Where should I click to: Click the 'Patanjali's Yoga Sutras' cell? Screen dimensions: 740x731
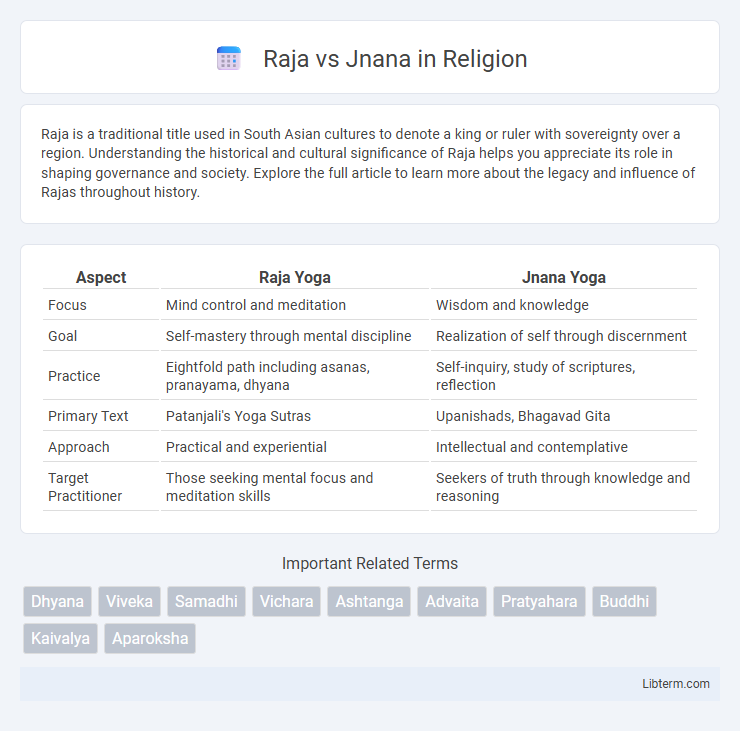[295, 416]
